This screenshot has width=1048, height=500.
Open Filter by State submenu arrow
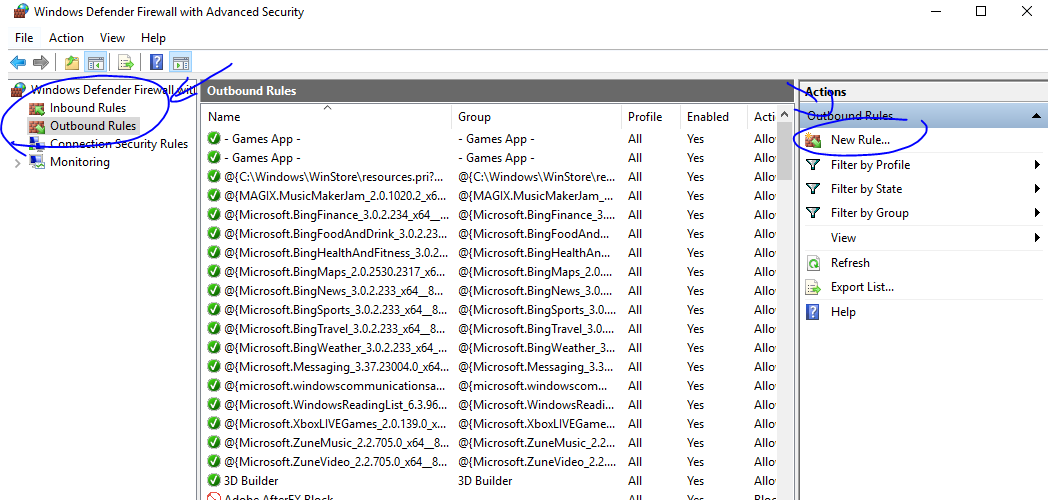pos(1037,189)
